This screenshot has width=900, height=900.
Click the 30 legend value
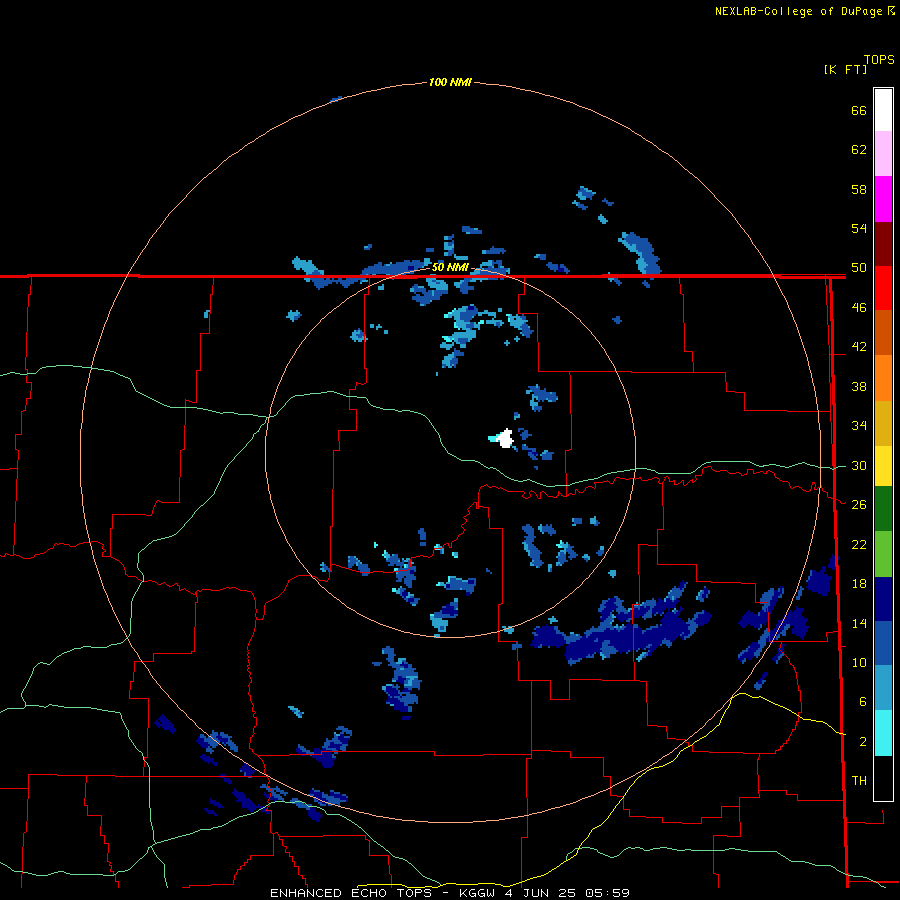click(x=859, y=465)
